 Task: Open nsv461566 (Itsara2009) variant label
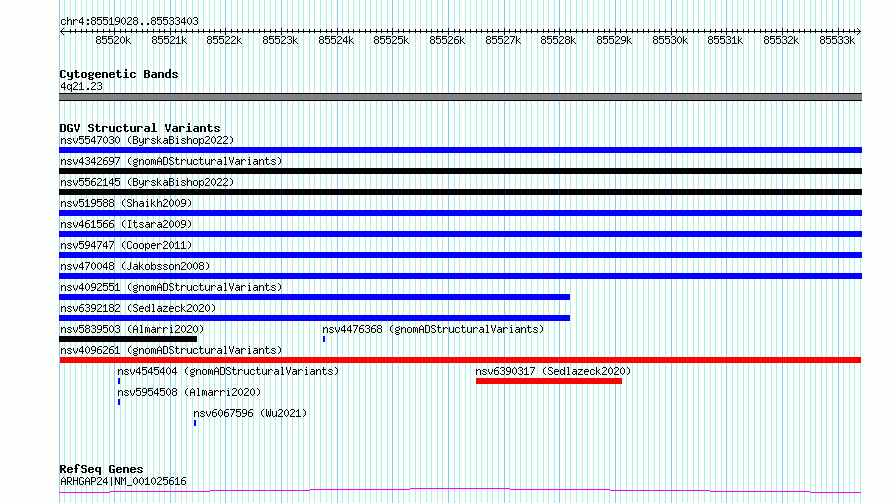[126, 224]
